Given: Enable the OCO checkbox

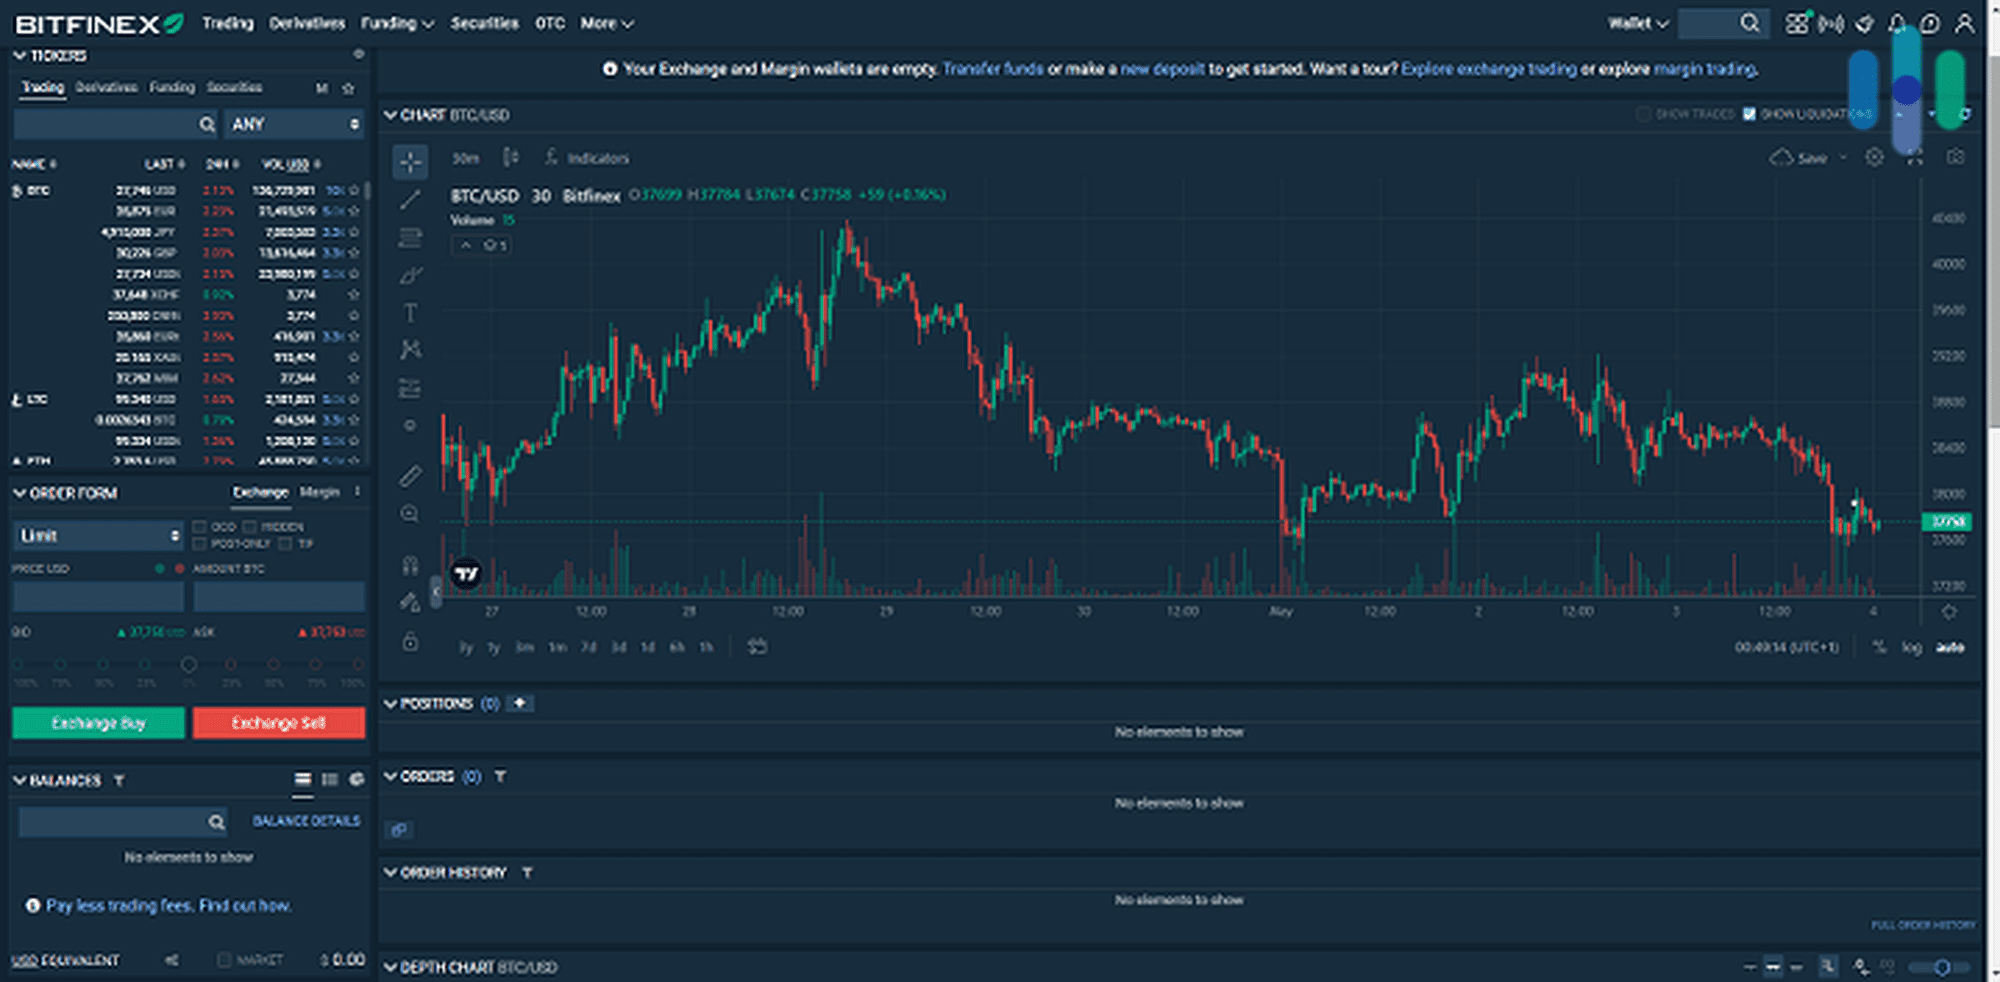Looking at the screenshot, I should pos(199,526).
